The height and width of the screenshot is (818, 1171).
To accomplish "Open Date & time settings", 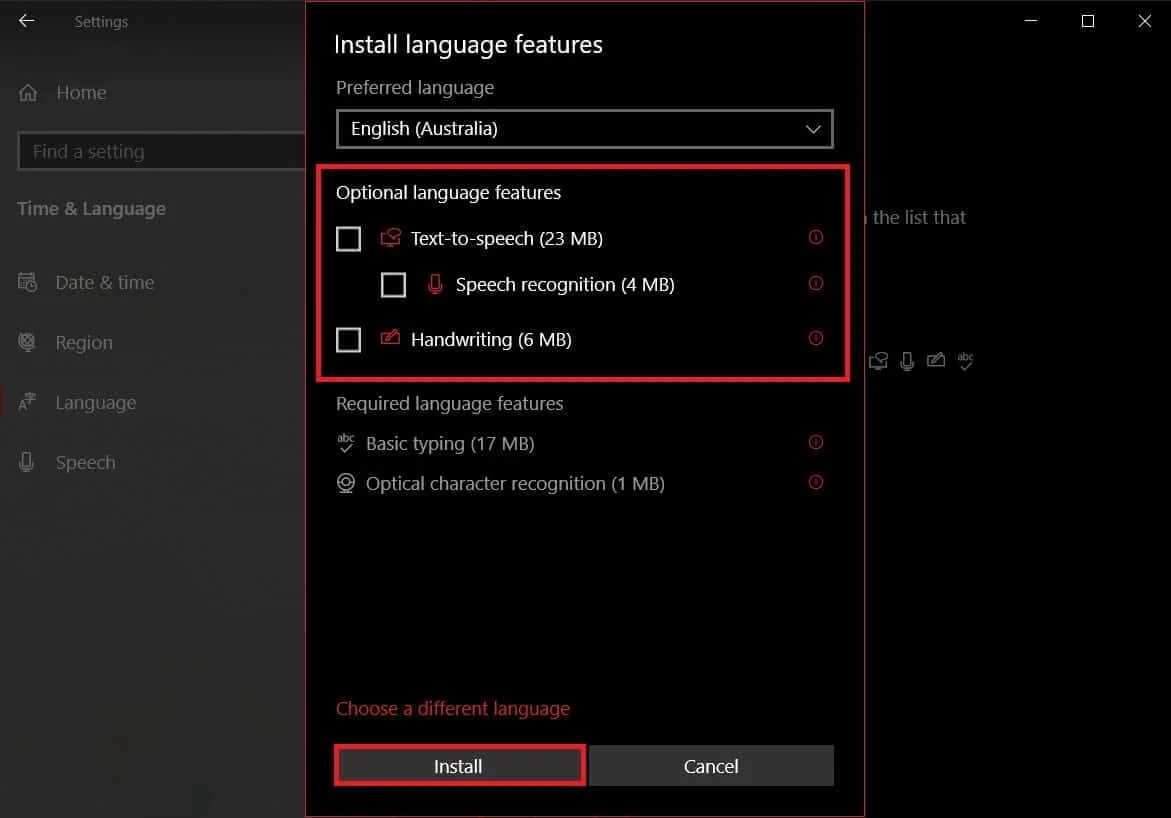I will point(107,282).
